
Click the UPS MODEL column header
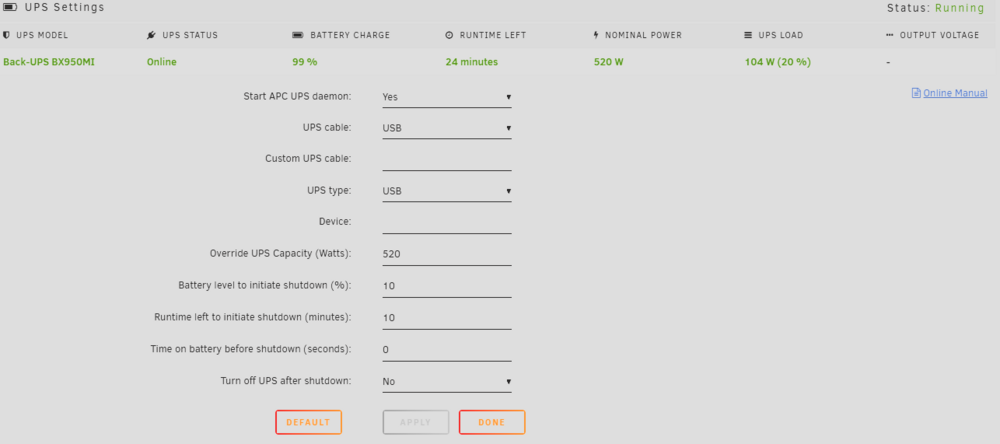click(42, 35)
